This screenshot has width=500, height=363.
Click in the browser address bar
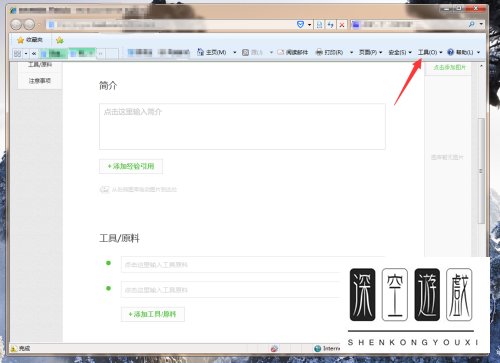tap(170, 24)
